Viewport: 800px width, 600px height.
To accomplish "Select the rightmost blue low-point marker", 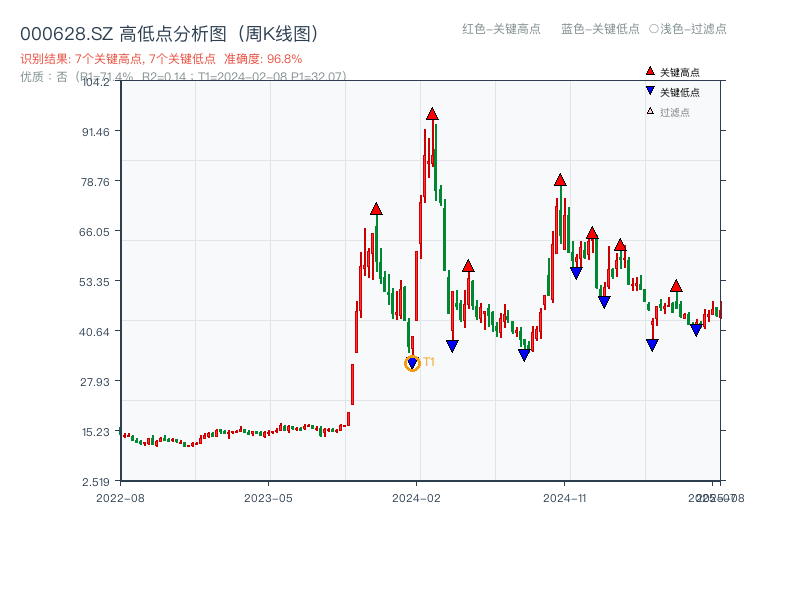I will [x=696, y=327].
